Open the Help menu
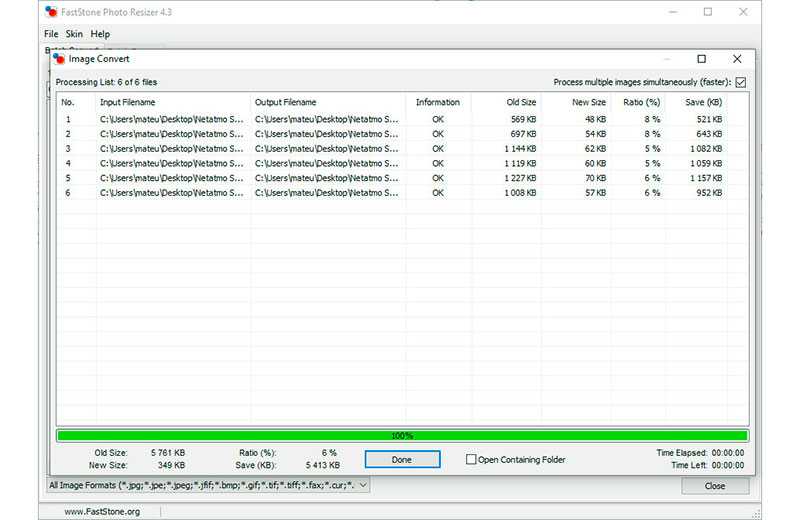The image size is (800, 520). [100, 34]
